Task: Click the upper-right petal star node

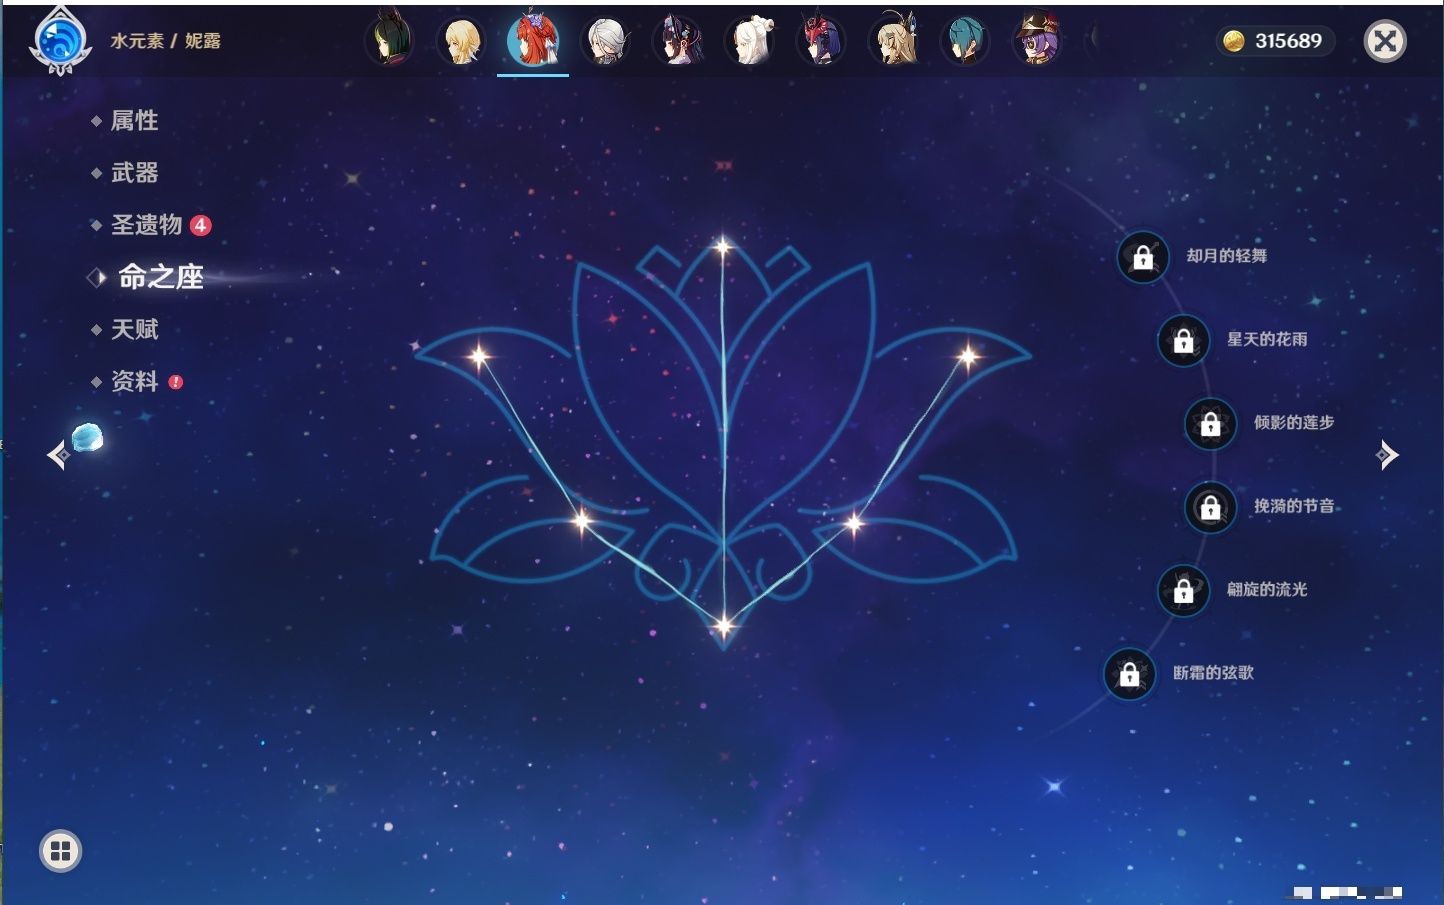Action: (968, 356)
